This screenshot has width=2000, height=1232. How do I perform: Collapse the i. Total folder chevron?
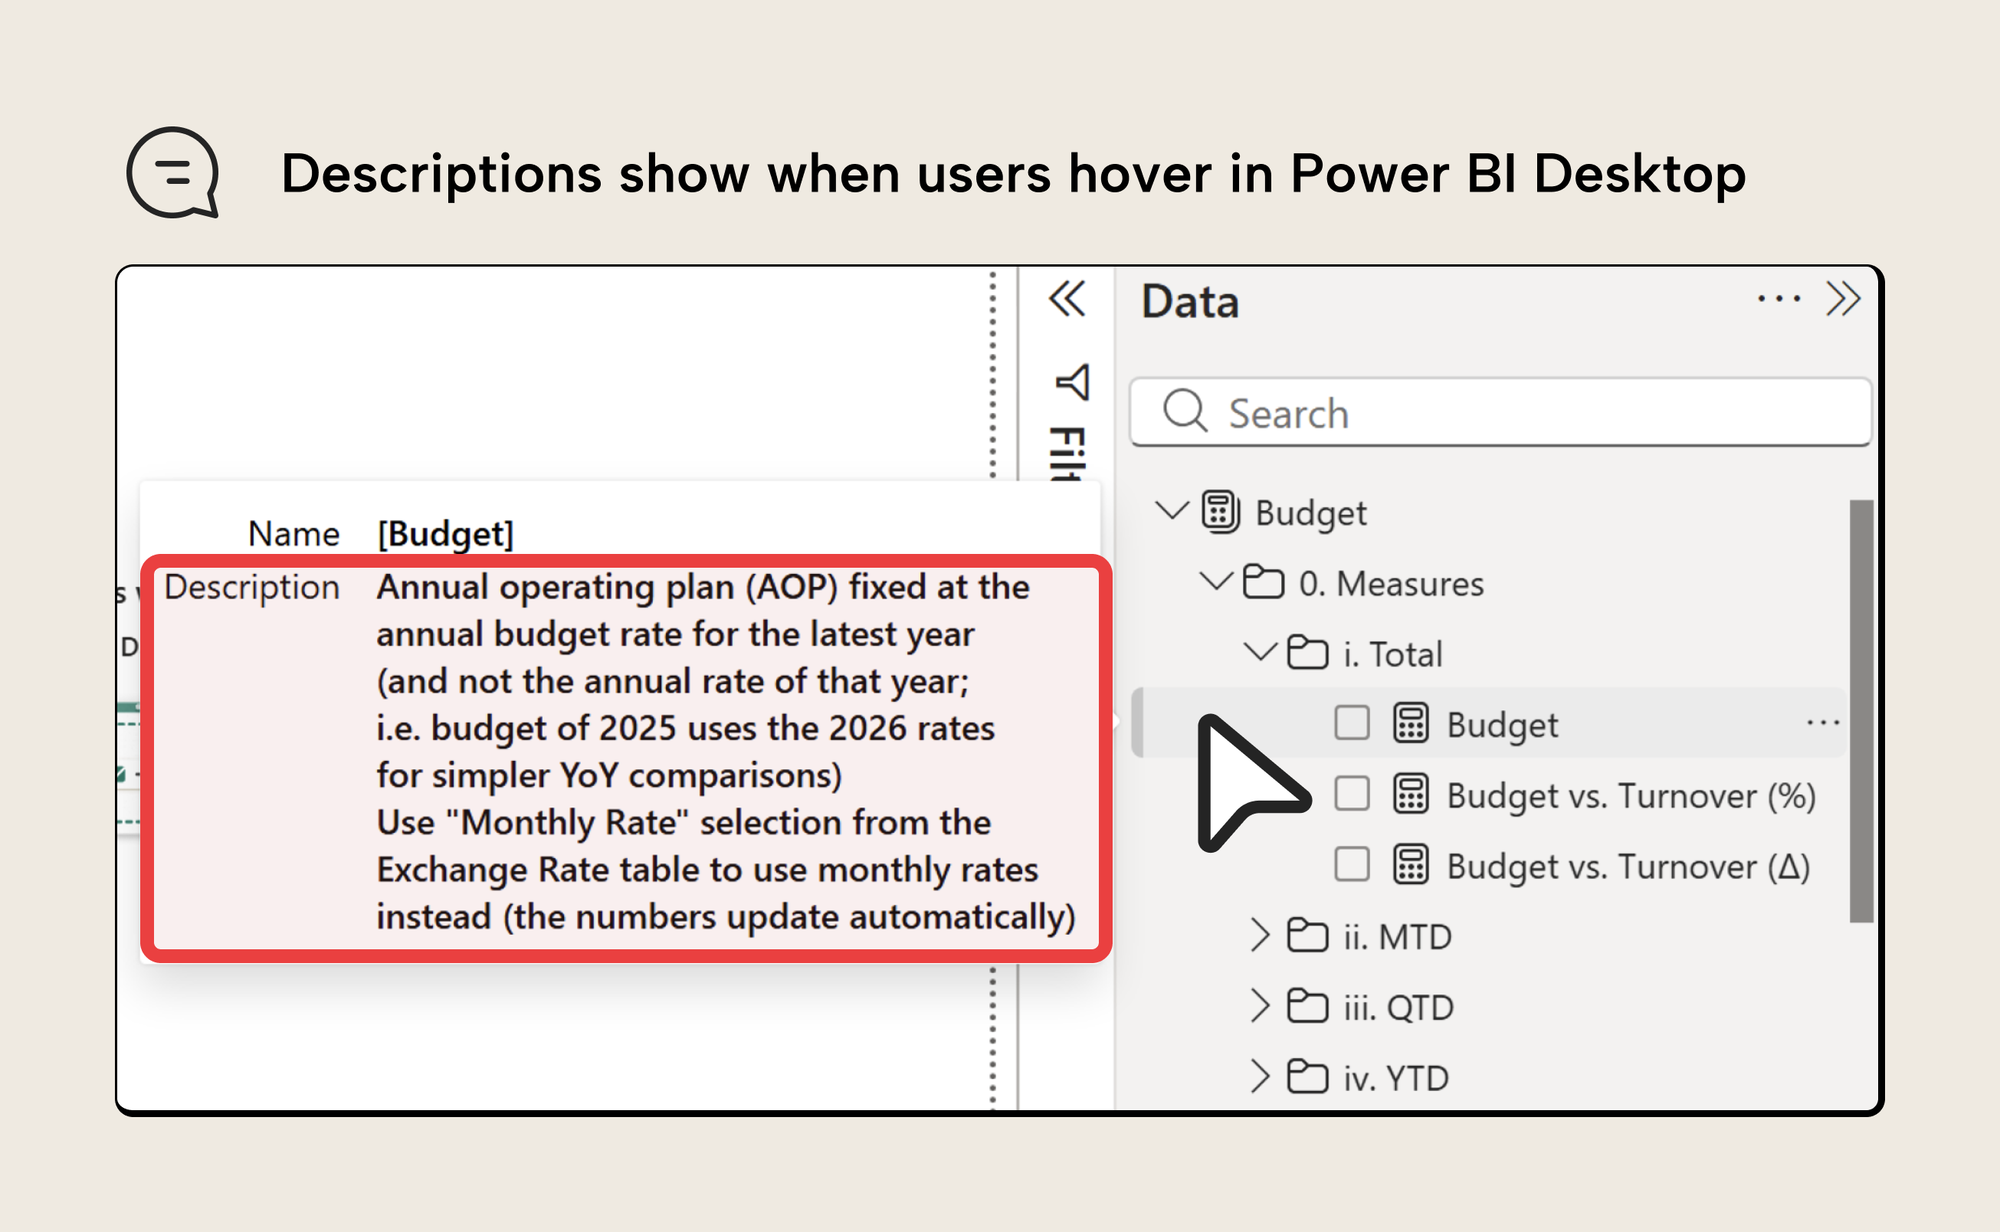click(x=1260, y=651)
